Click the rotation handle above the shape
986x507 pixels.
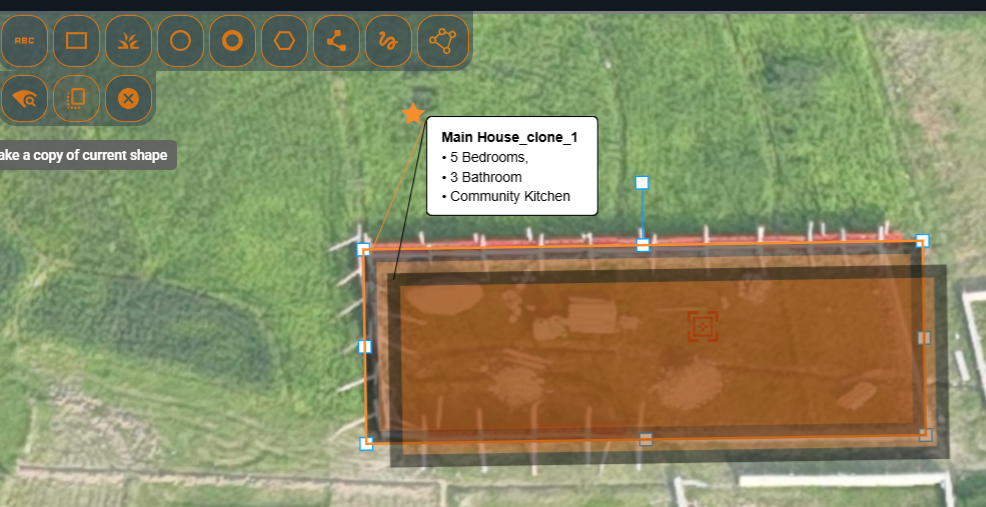pyautogui.click(x=642, y=183)
